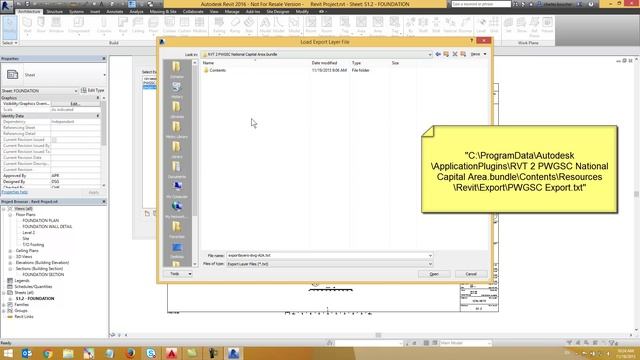Select the Ceiling tool in ribbon
This screenshot has width=640, height=360.
click(x=138, y=26)
